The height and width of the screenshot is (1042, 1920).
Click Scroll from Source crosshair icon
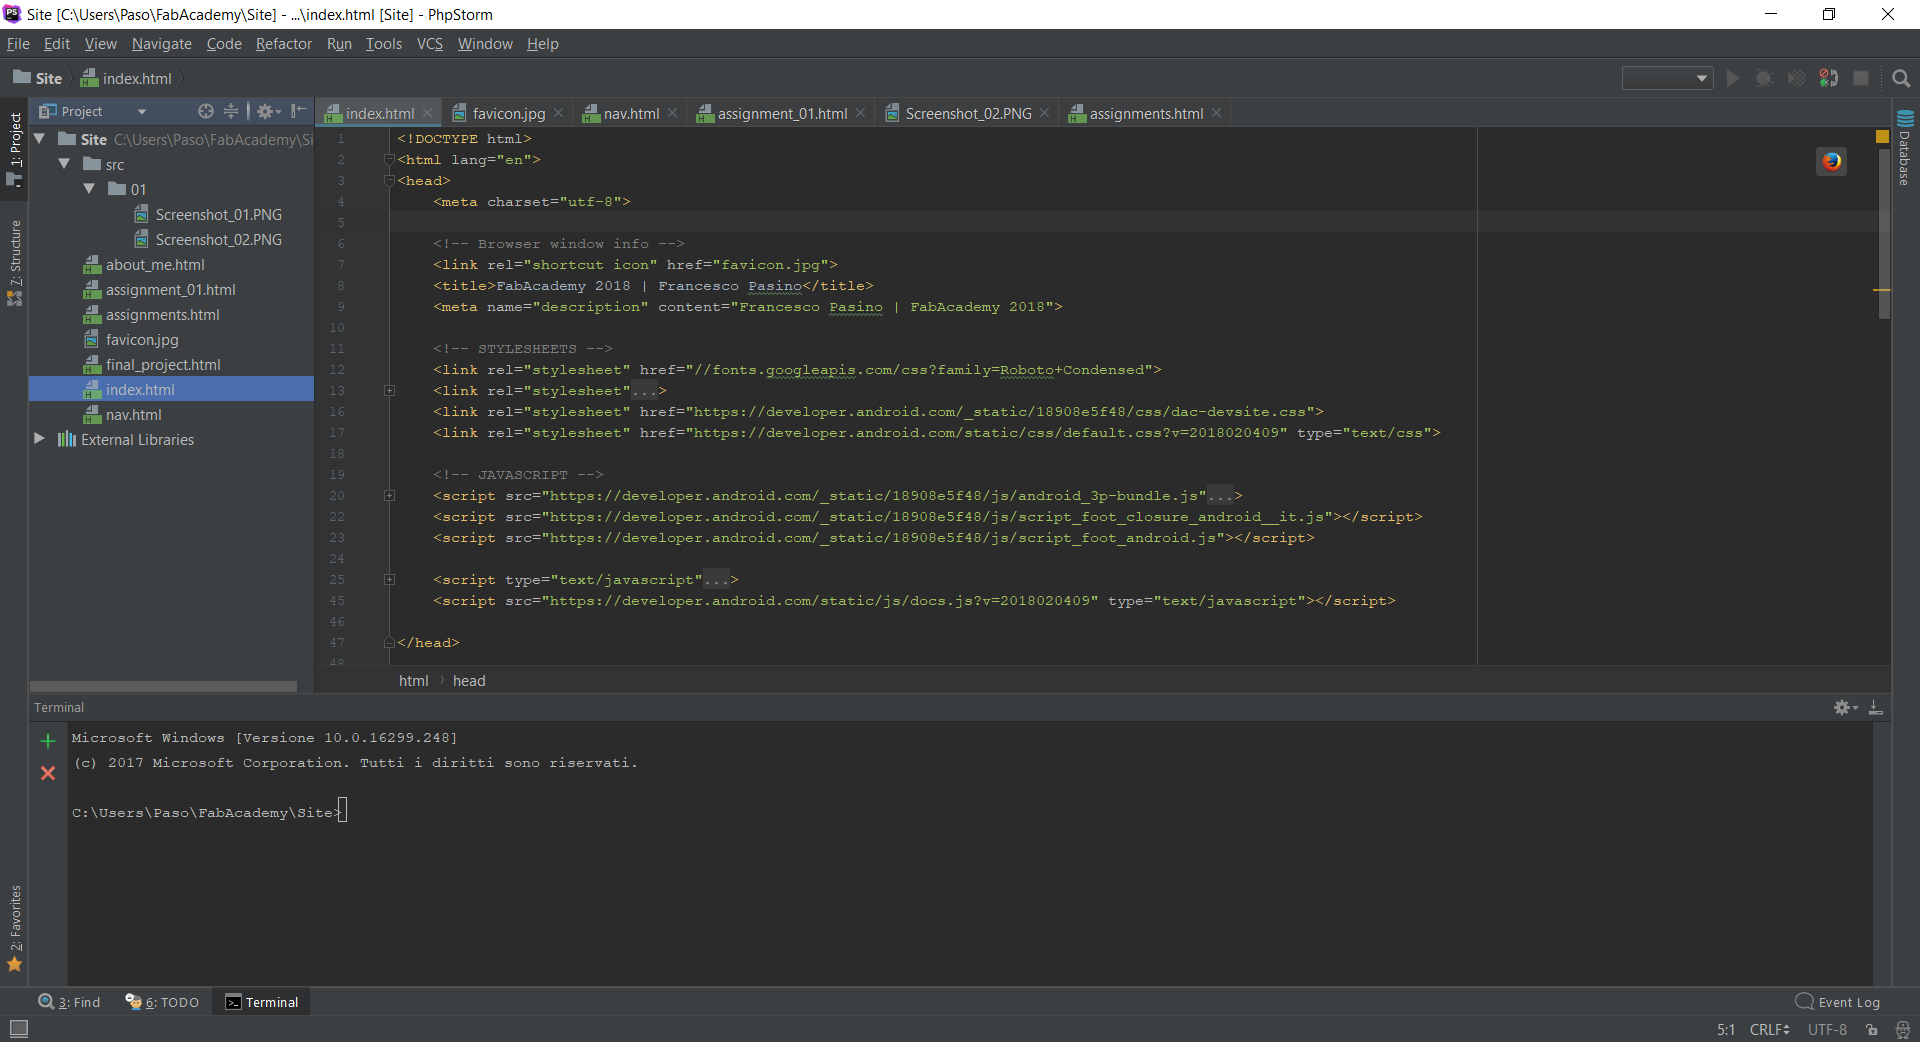point(205,111)
